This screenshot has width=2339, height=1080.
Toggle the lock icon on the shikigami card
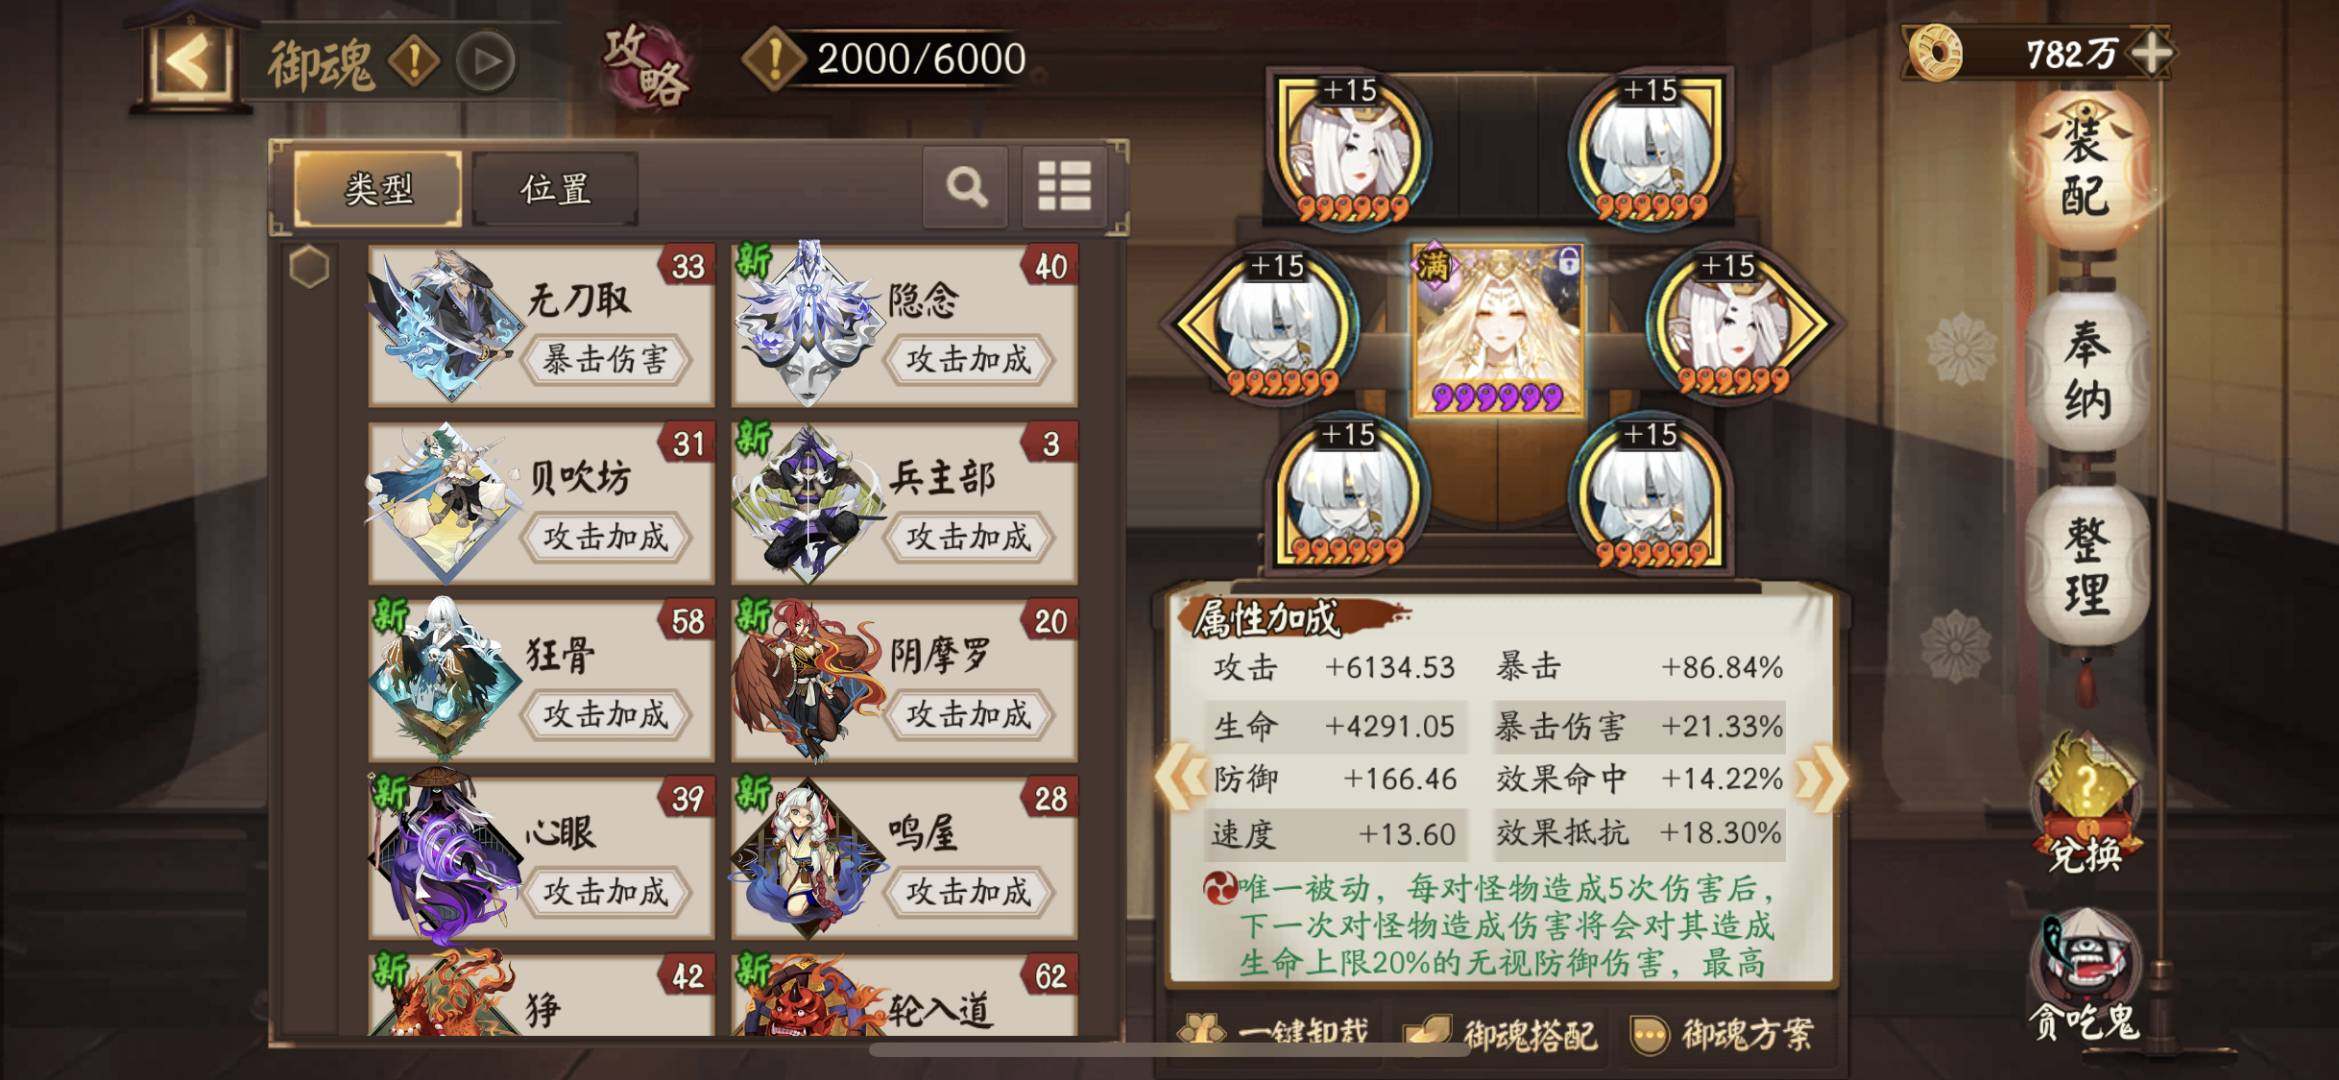[1567, 262]
